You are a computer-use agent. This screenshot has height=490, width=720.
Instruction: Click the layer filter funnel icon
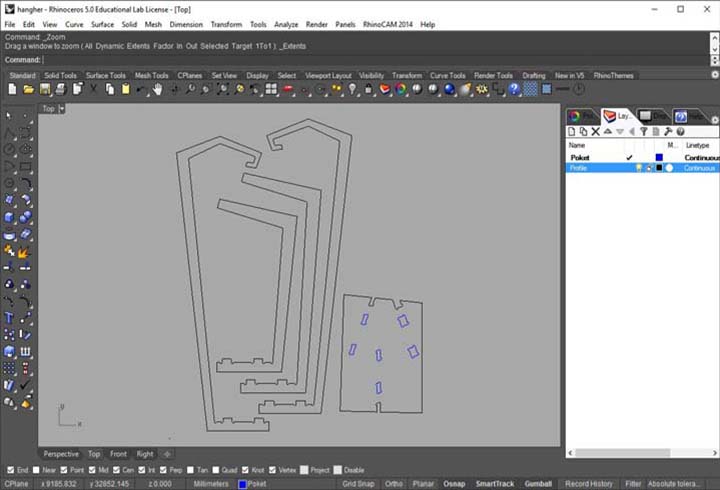point(644,132)
